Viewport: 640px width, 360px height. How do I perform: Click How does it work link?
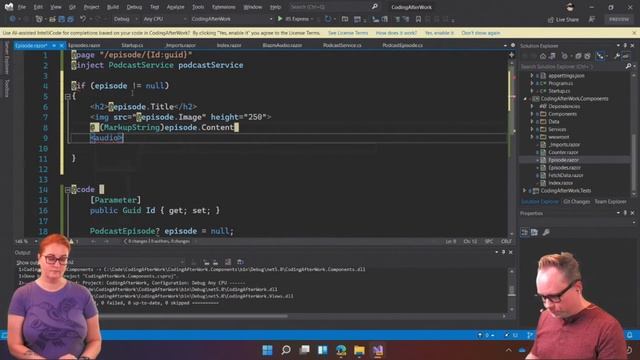coord(396,33)
